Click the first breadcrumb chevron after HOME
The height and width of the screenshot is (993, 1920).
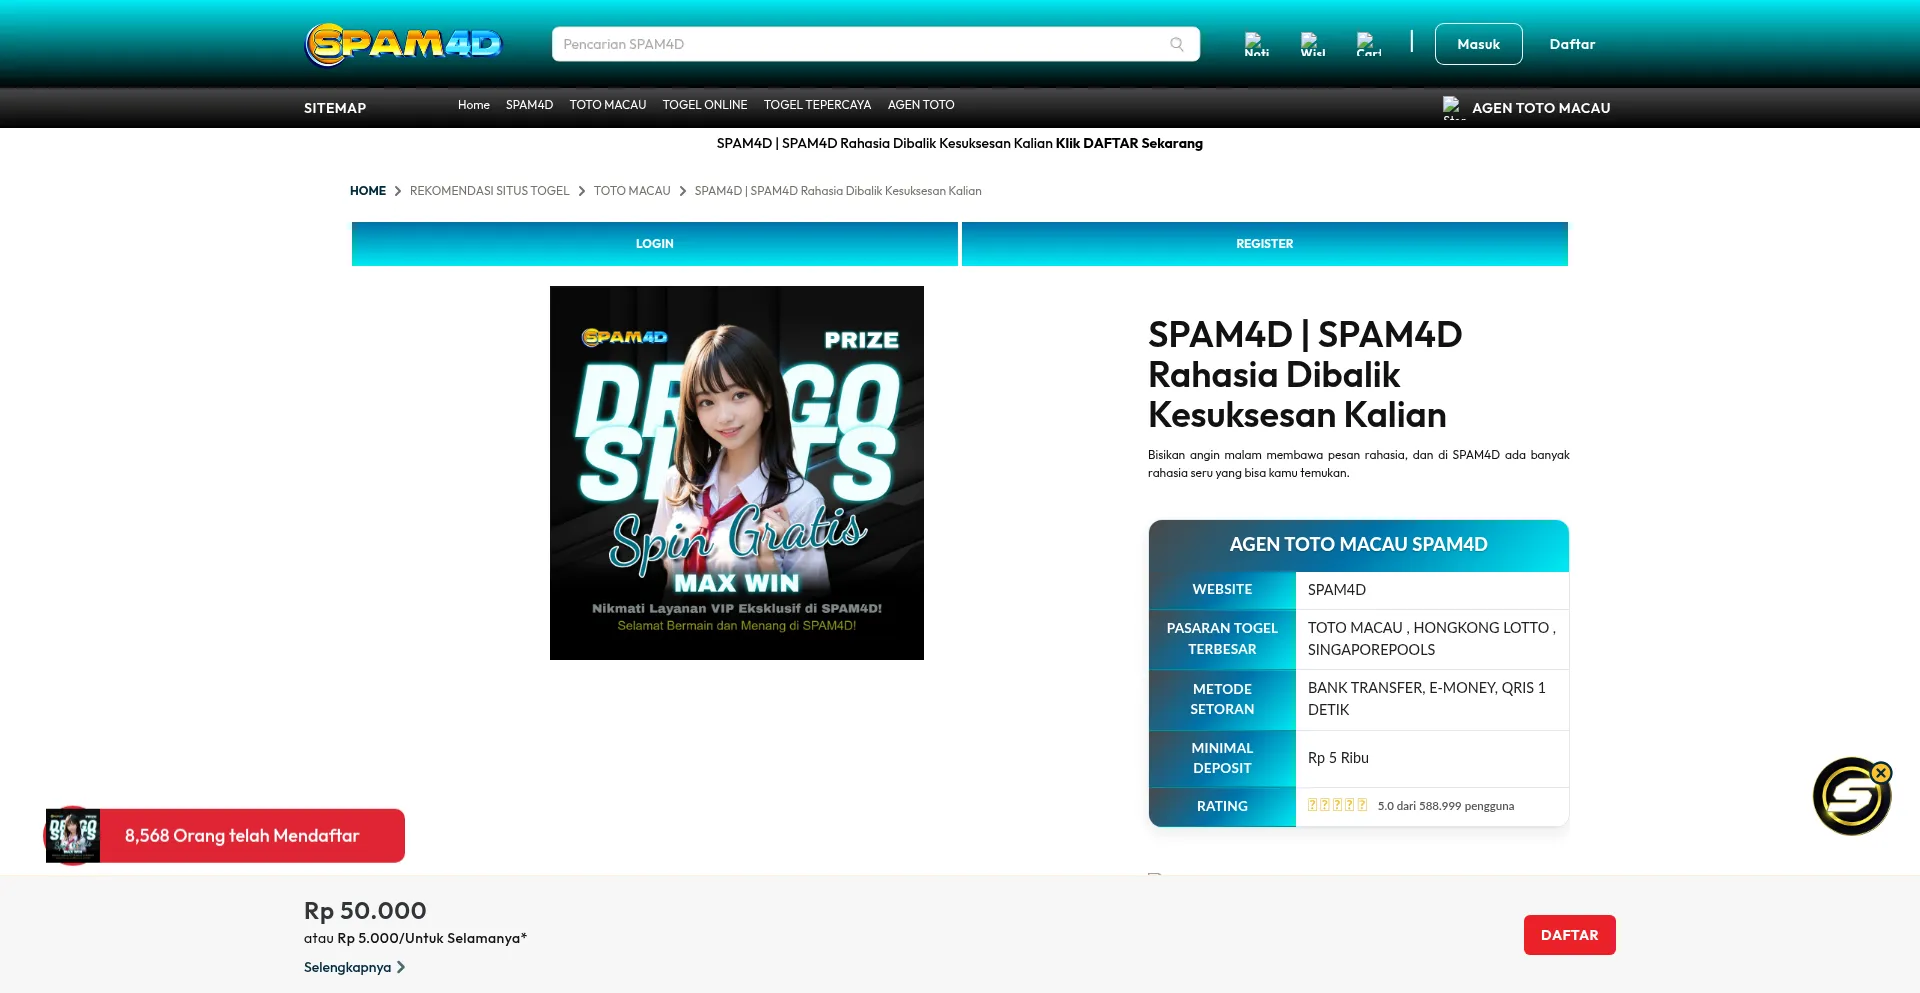pyautogui.click(x=398, y=191)
